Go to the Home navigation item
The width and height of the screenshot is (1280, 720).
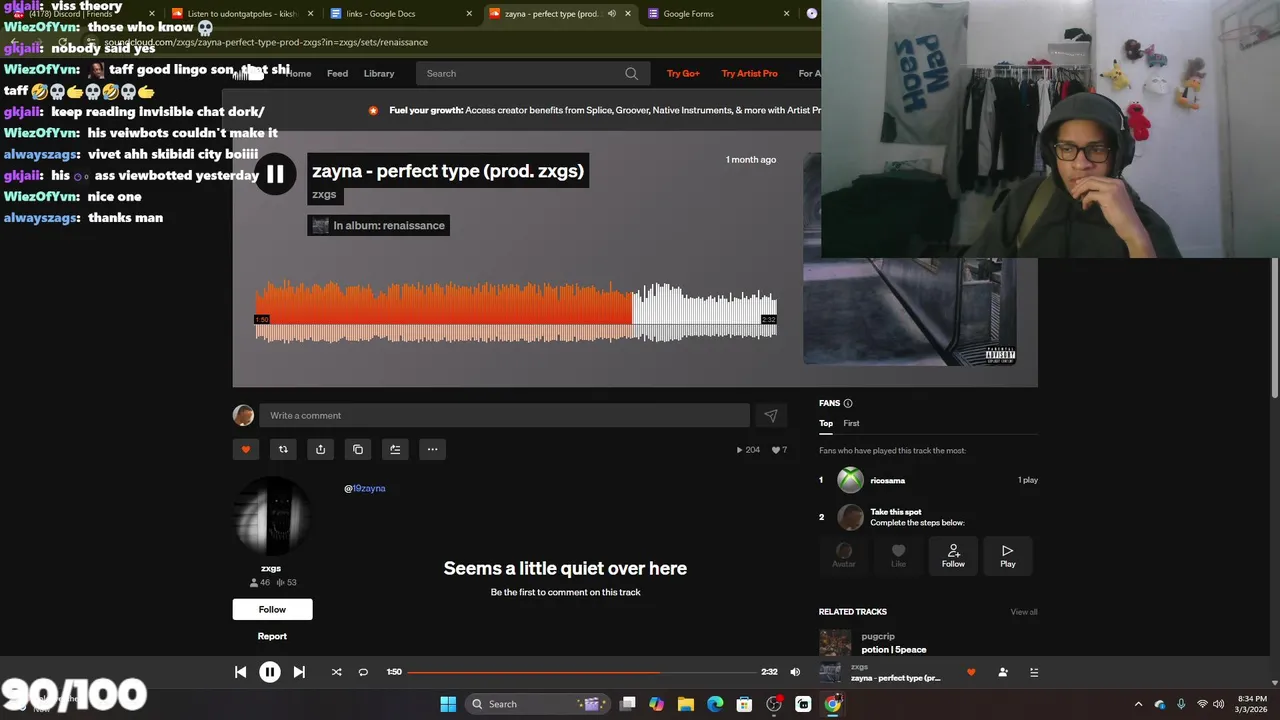click(x=299, y=73)
